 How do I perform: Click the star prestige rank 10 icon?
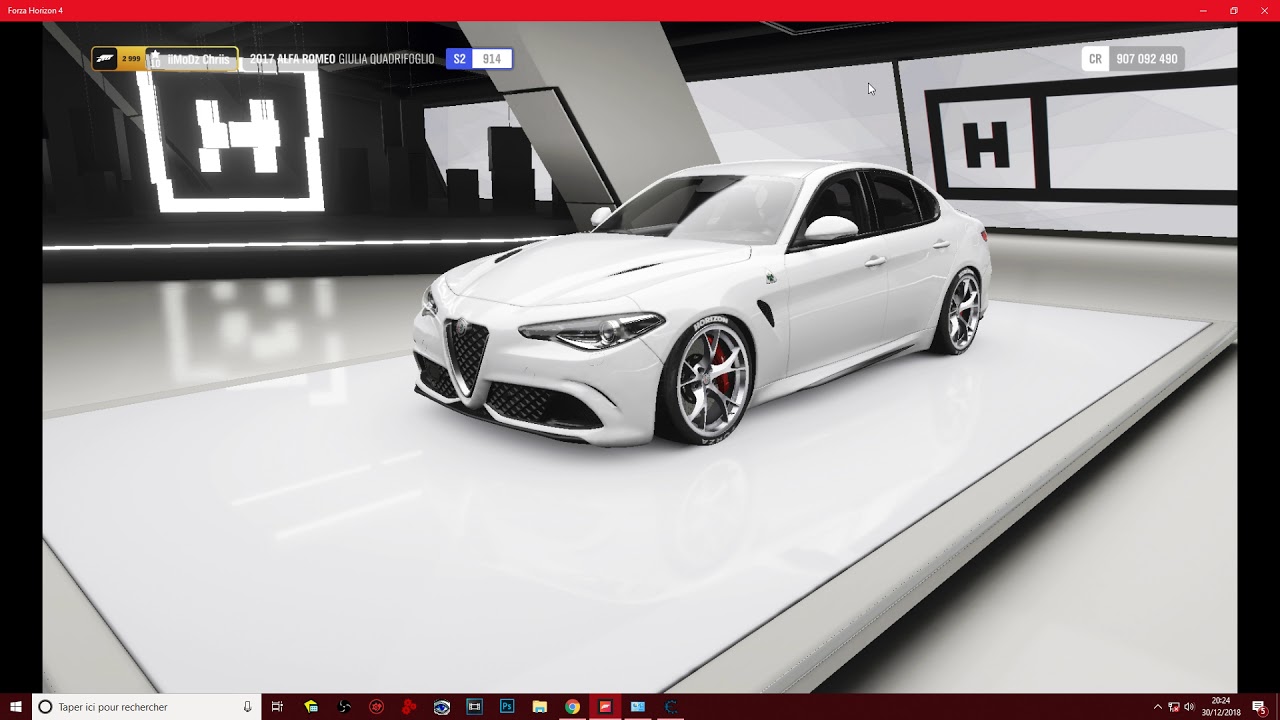point(155,59)
